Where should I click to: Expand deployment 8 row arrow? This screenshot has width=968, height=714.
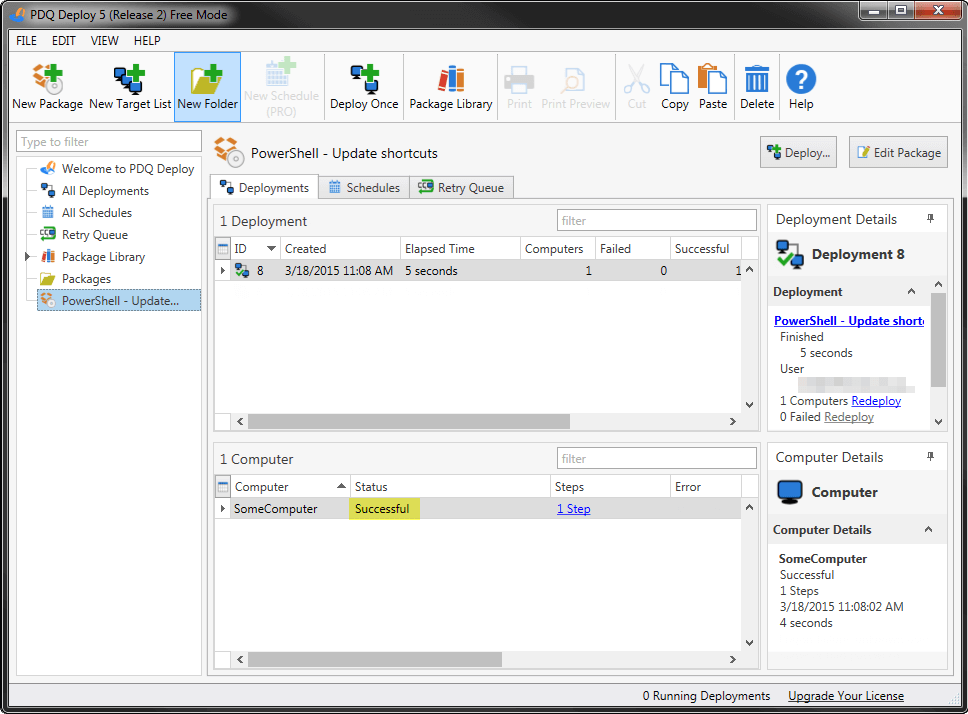coord(223,270)
